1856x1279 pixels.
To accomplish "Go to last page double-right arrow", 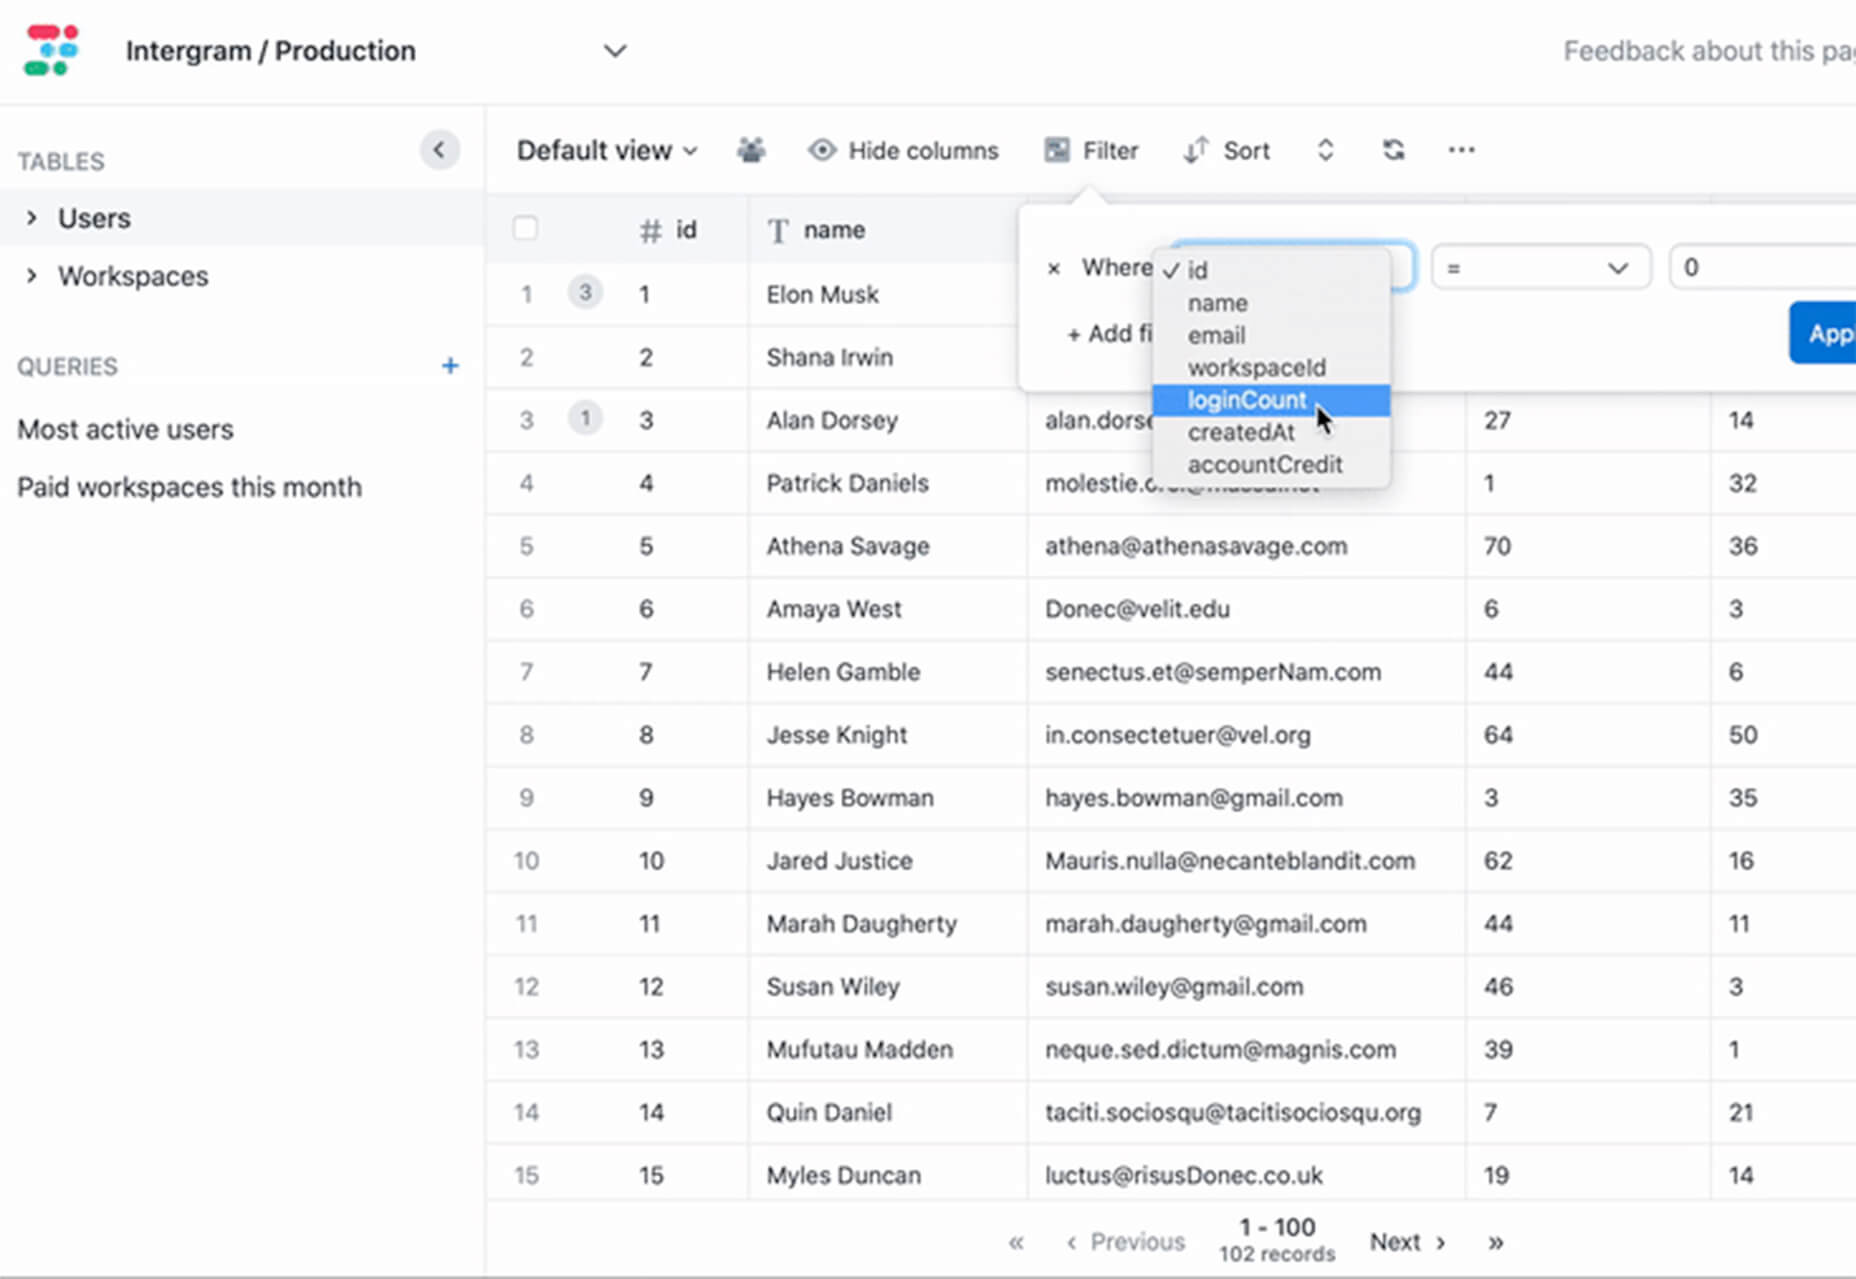I will [1495, 1242].
